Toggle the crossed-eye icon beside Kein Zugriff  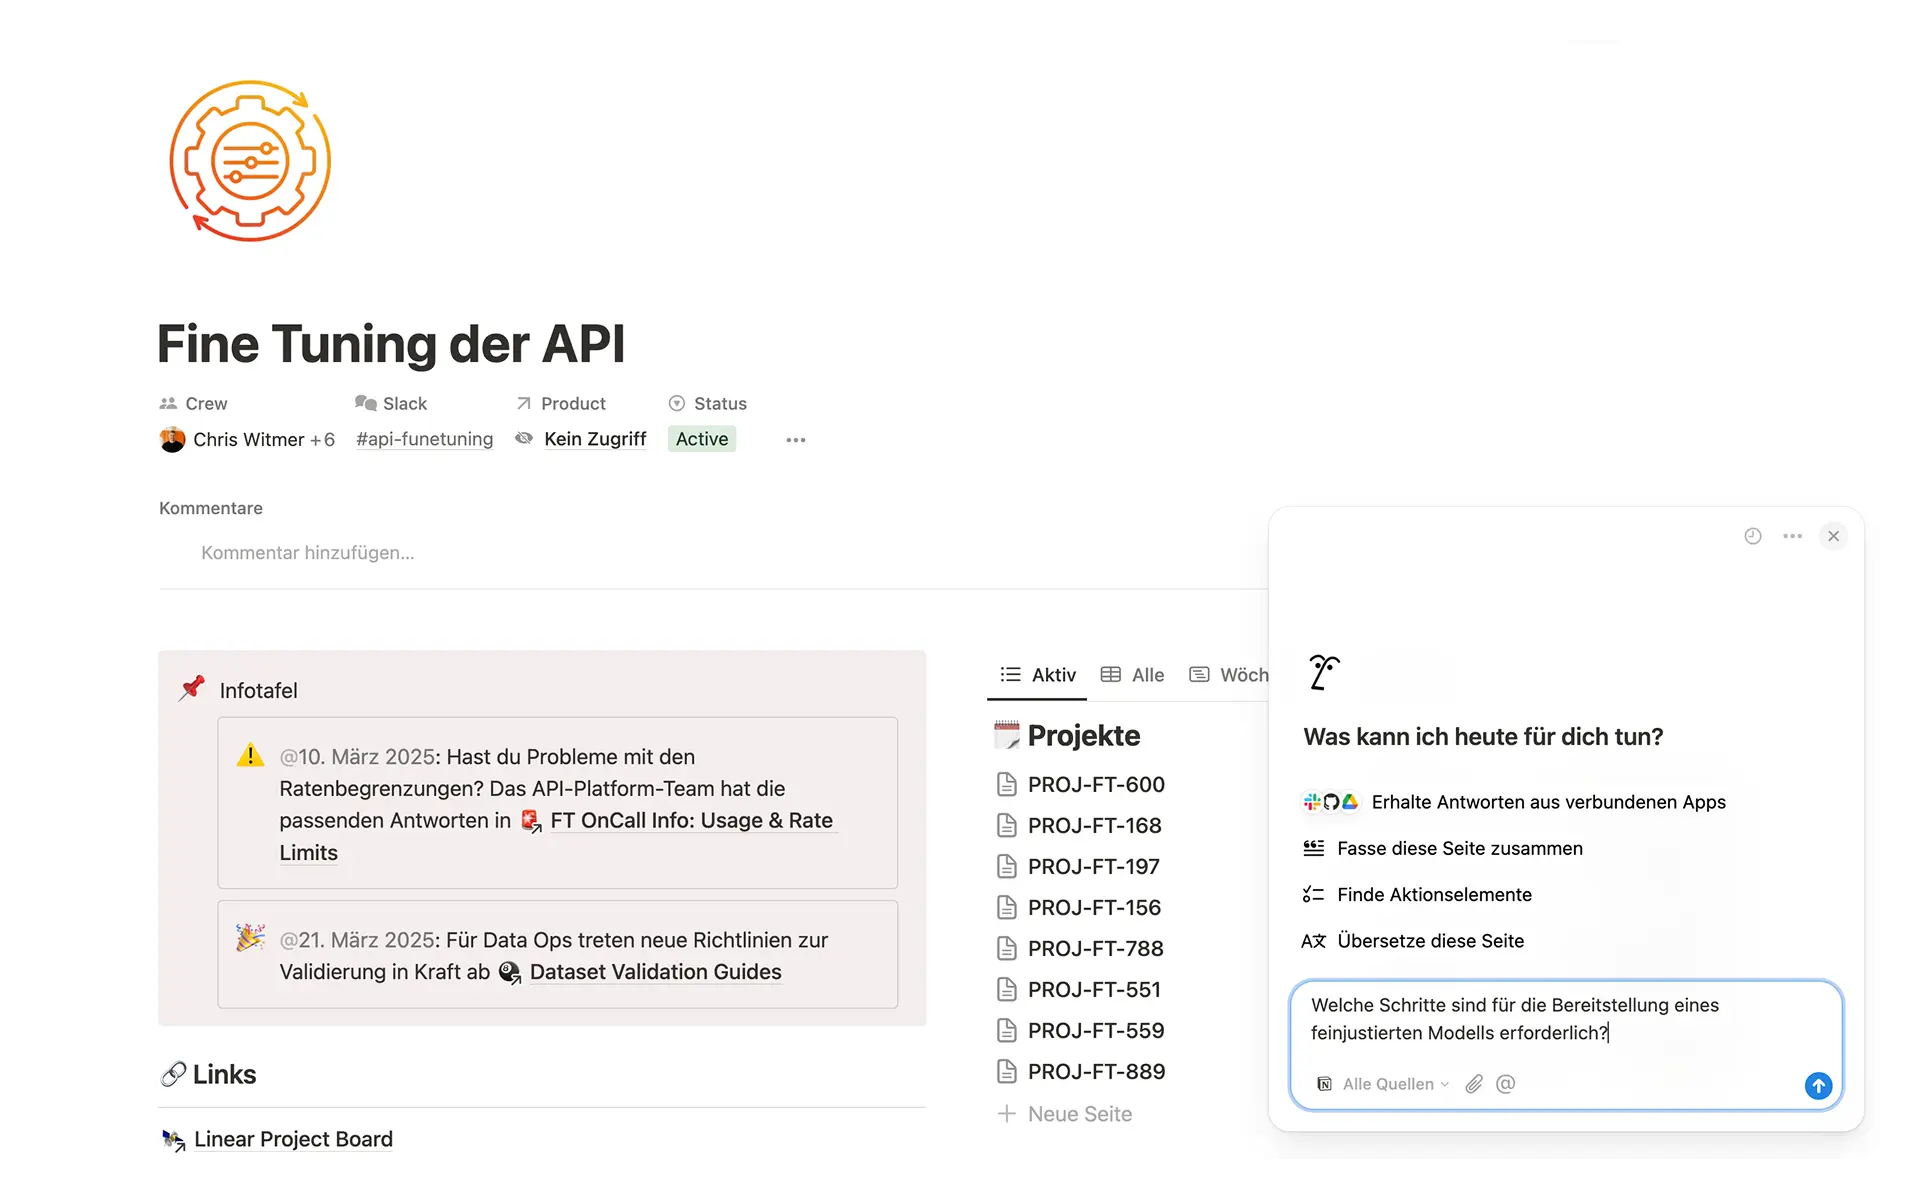click(x=524, y=439)
